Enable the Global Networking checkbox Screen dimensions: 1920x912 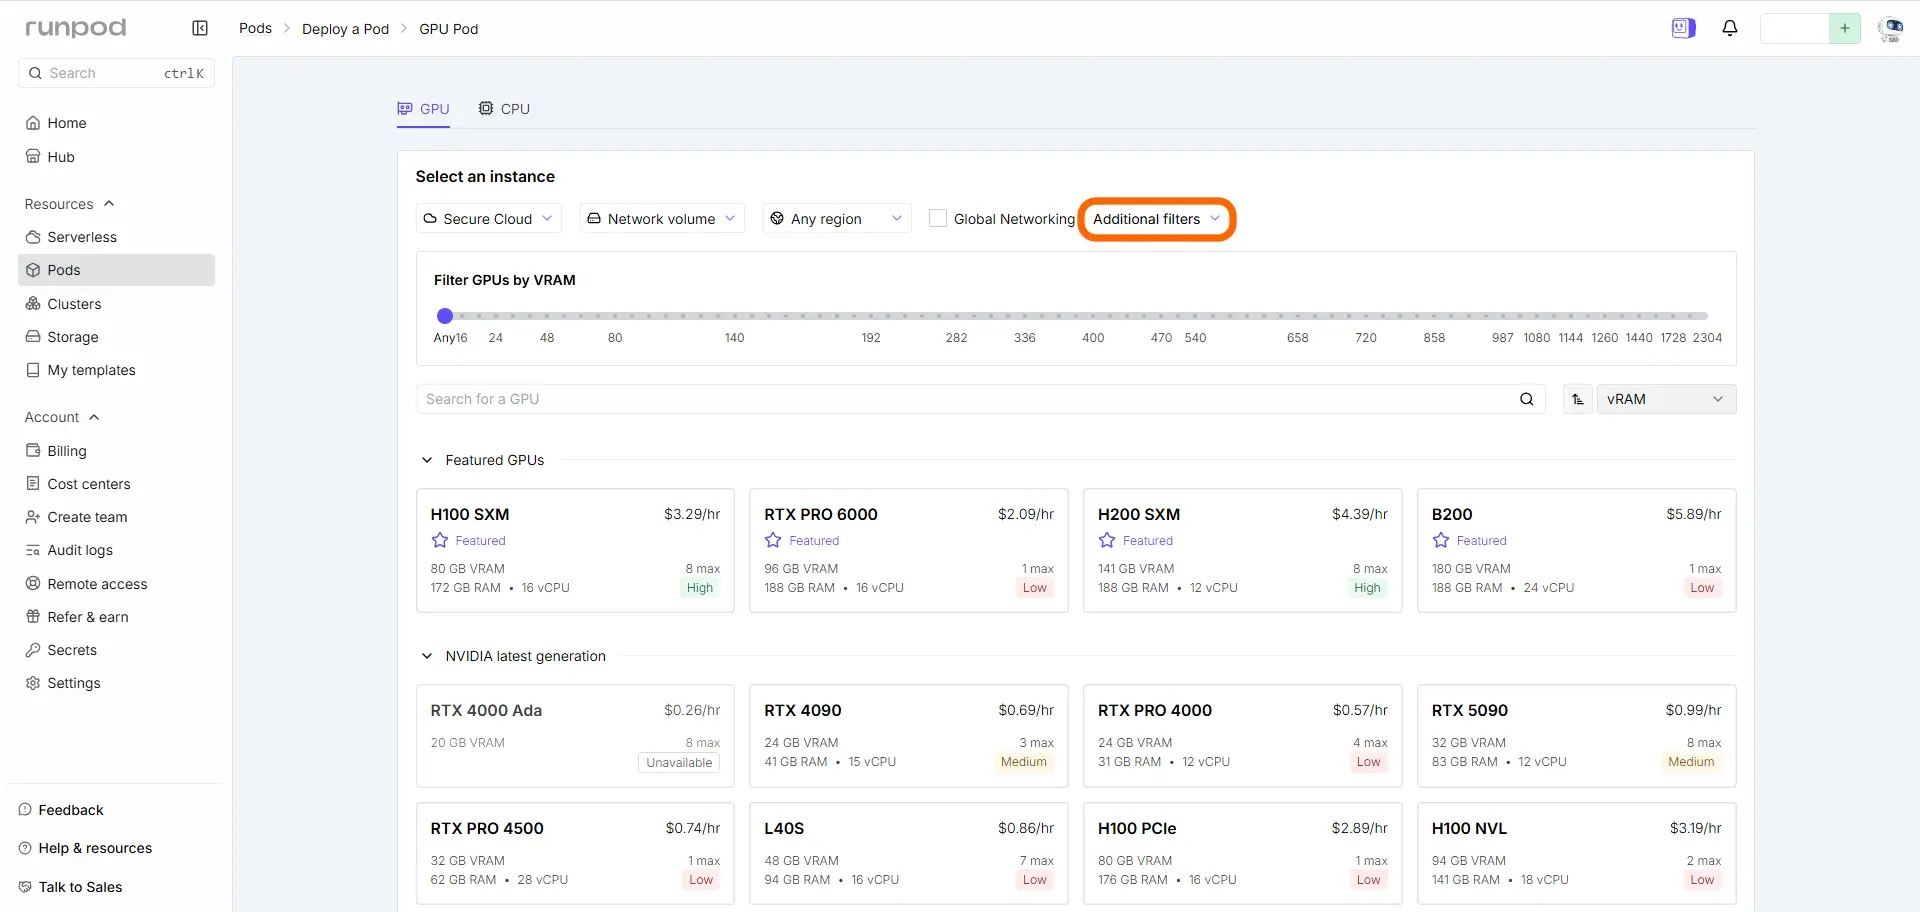(x=938, y=218)
